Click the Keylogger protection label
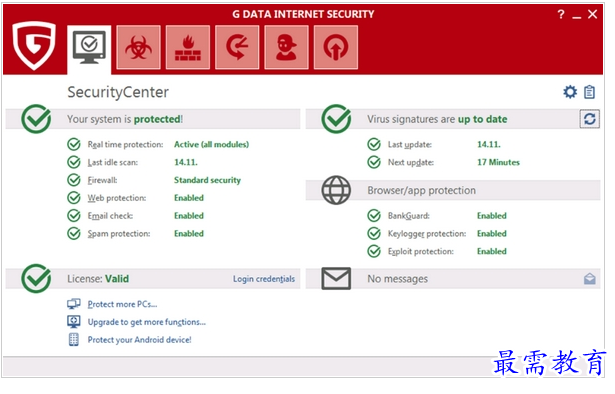 [427, 234]
